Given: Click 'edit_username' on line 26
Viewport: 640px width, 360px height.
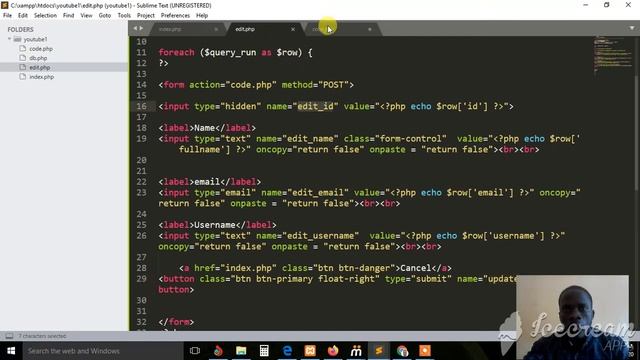Looking at the screenshot, I should click(x=320, y=236).
